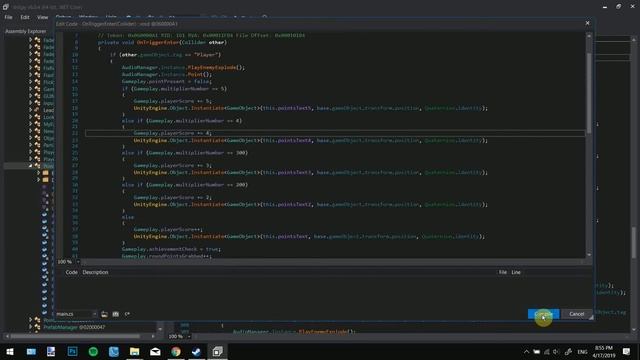Click the dialog scrollbar down arrow
The image size is (640, 360).
click(x=589, y=254)
